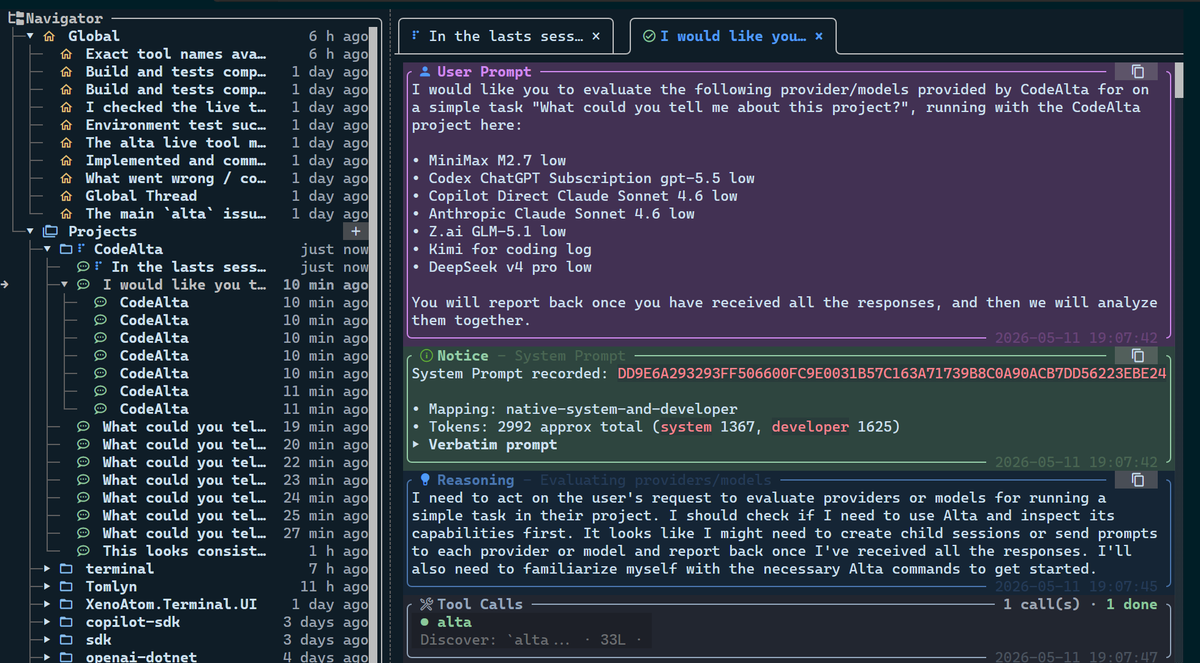This screenshot has height=663, width=1200.
Task: Copy the Reasoning block
Action: (x=1137, y=480)
